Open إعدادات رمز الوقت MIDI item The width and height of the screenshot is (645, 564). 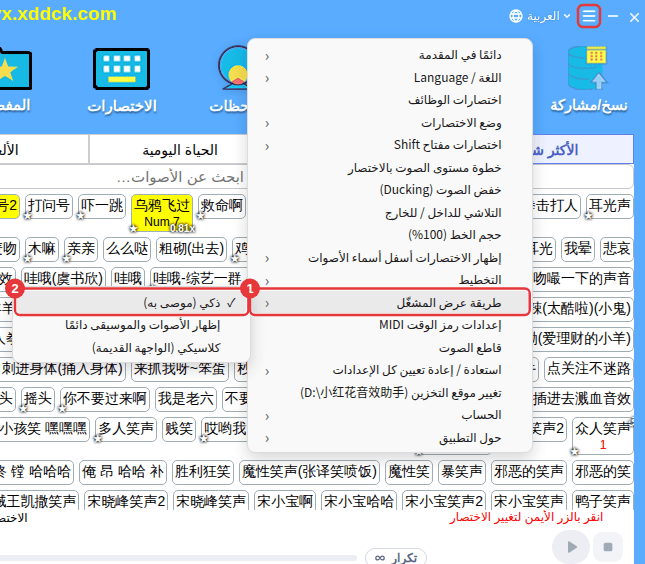pos(390,325)
